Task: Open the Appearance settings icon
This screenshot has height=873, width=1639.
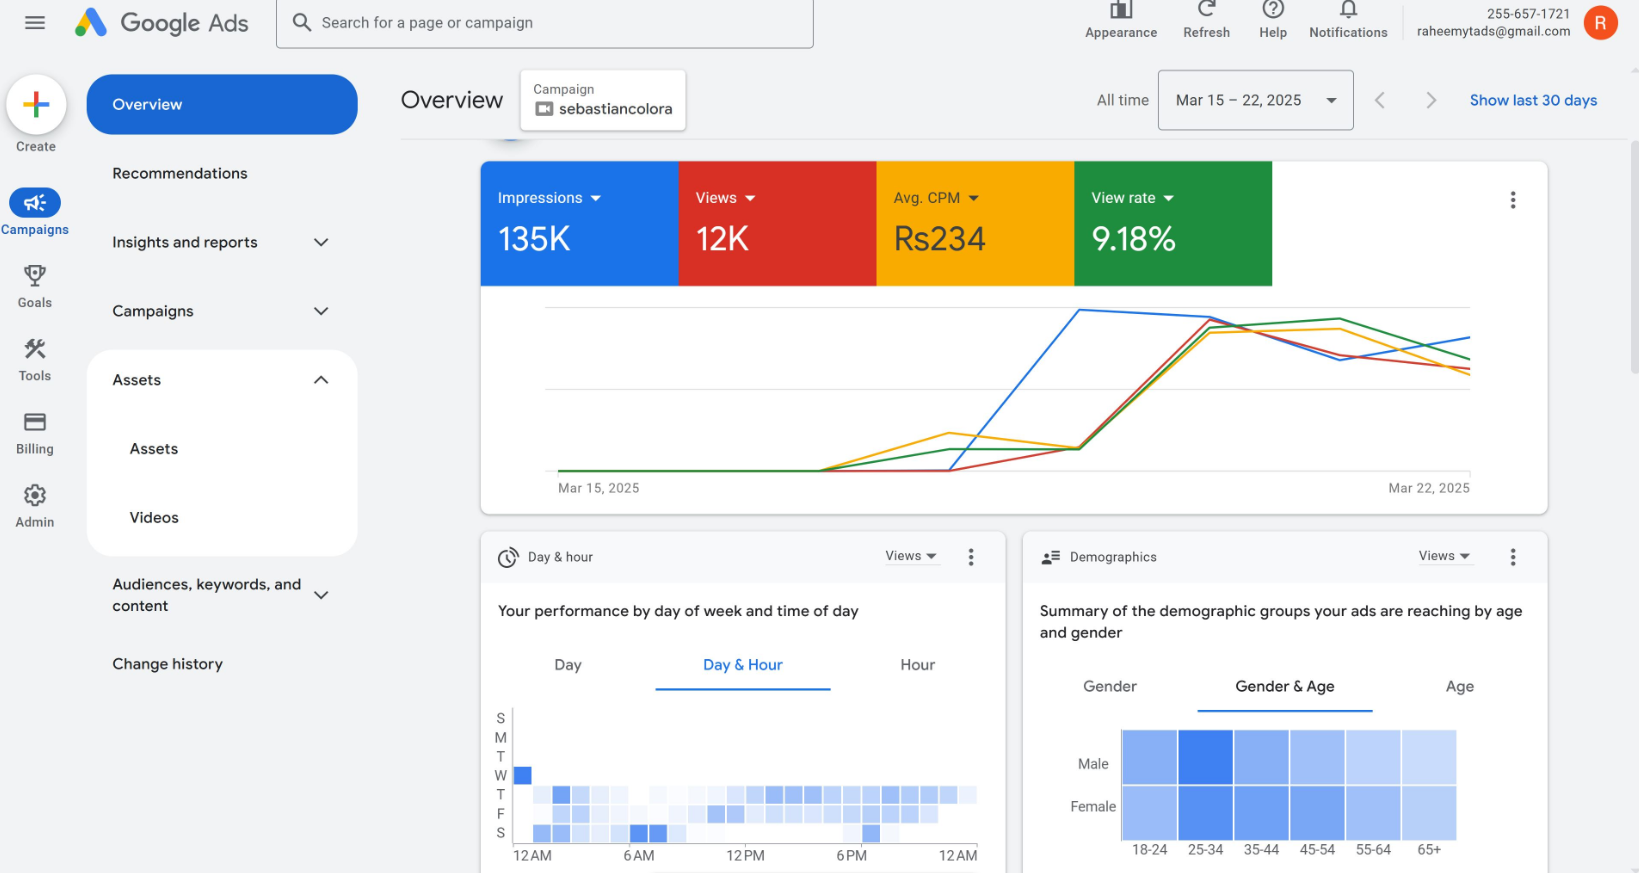Action: pos(1121,10)
